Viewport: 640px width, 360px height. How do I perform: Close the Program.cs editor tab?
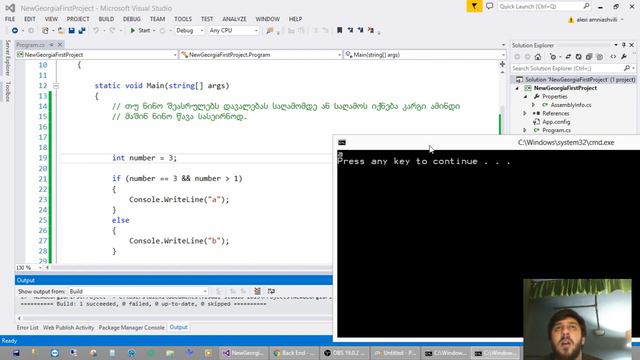pyautogui.click(x=60, y=44)
